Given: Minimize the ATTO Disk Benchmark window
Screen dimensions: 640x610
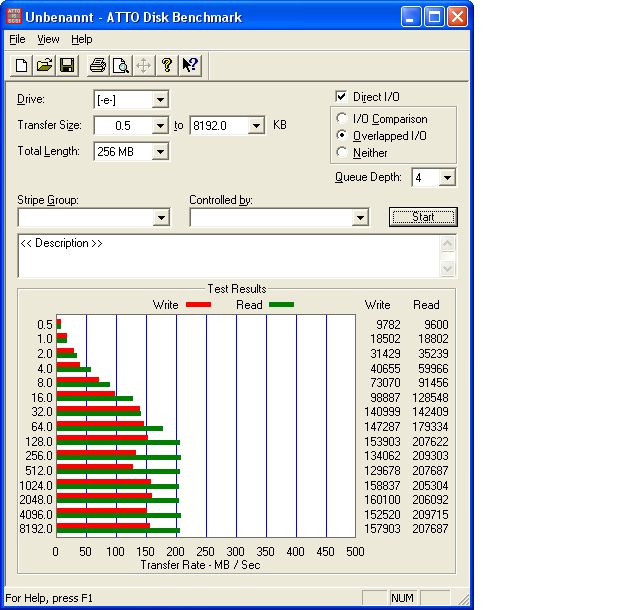Looking at the screenshot, I should [x=411, y=17].
